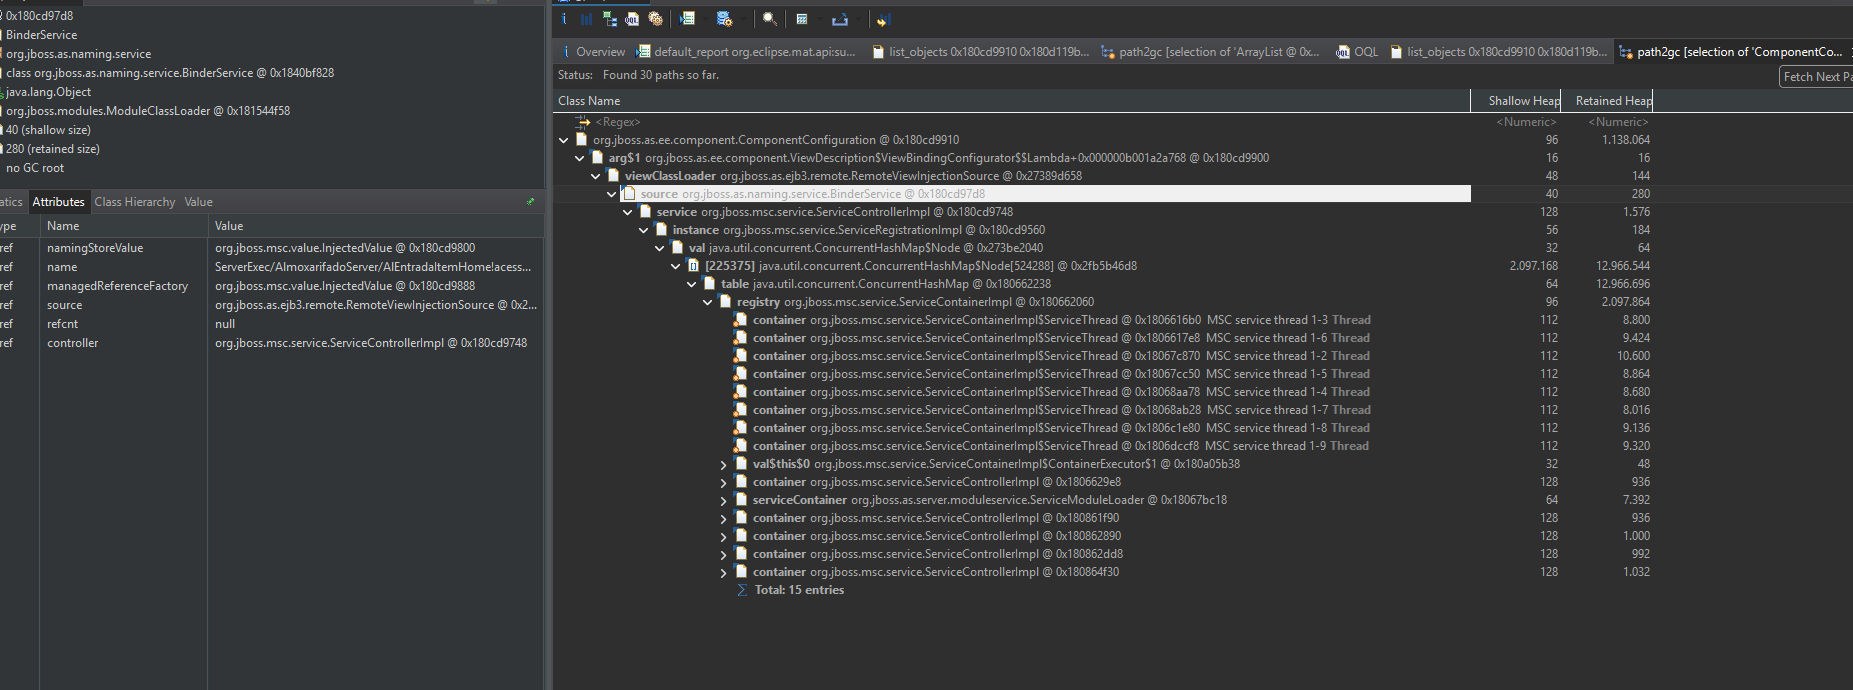The width and height of the screenshot is (1853, 690).
Task: Run Expert System Test reports icon
Action: 687,19
